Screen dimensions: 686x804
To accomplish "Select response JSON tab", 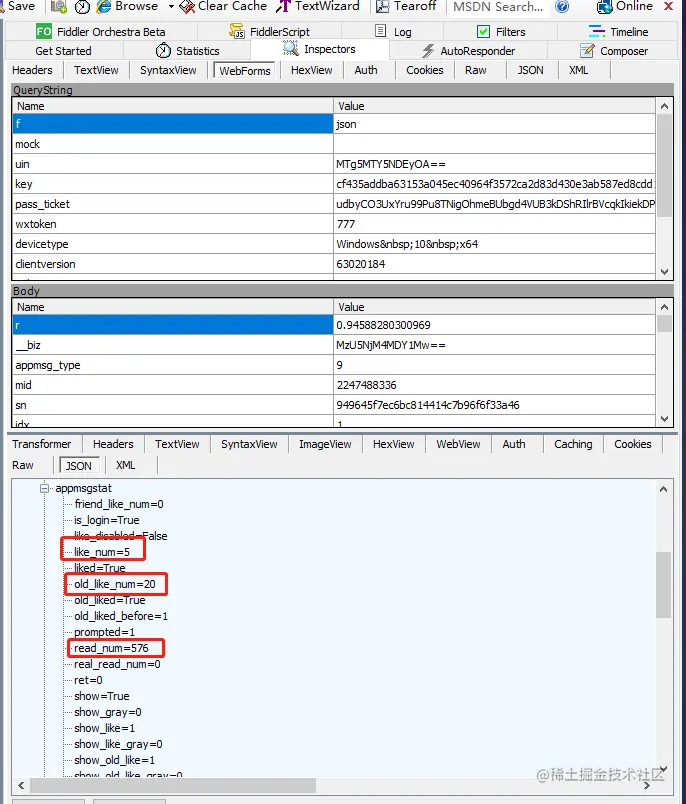I will [78, 466].
